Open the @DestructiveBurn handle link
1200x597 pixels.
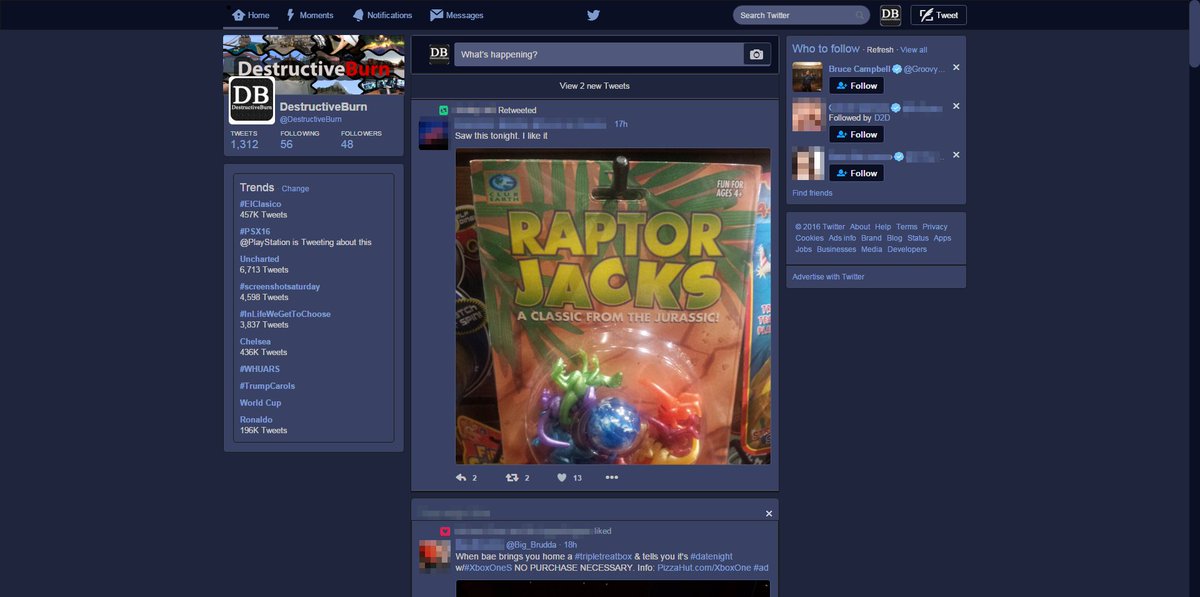(311, 119)
